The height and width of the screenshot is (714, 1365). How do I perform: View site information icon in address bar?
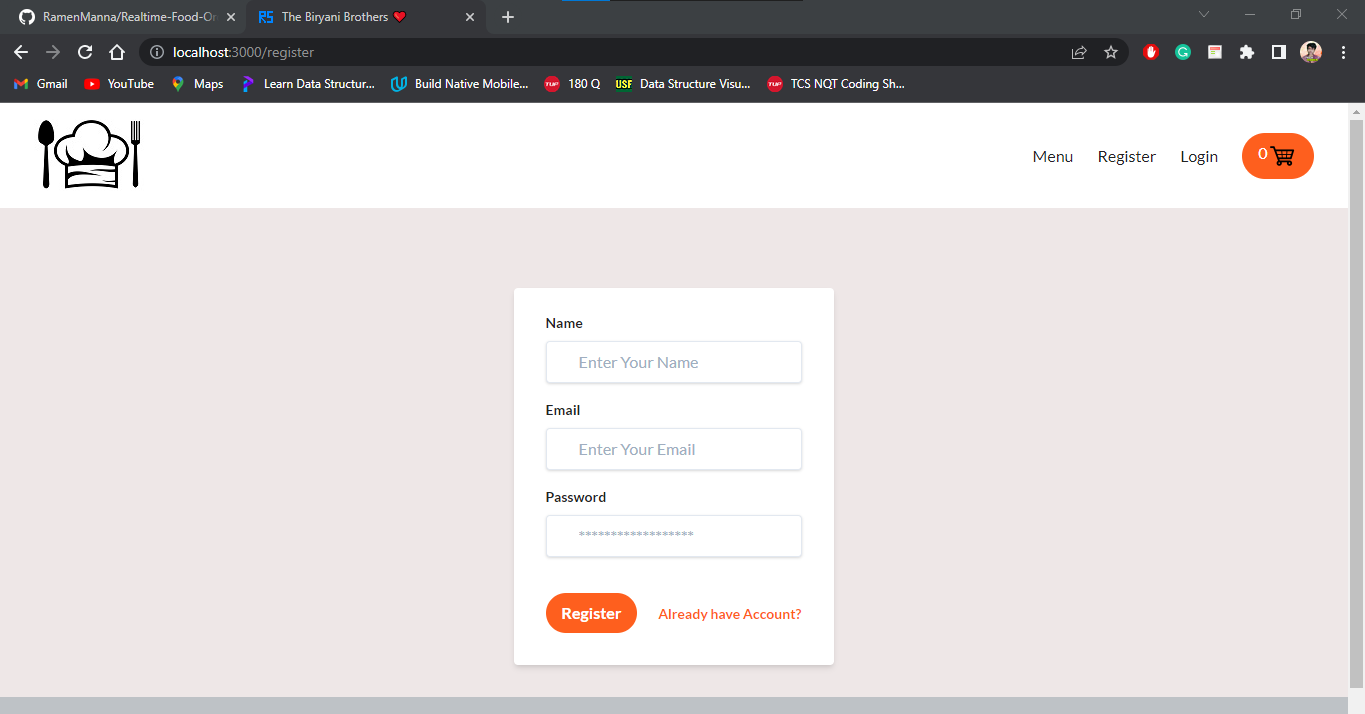pyautogui.click(x=157, y=52)
